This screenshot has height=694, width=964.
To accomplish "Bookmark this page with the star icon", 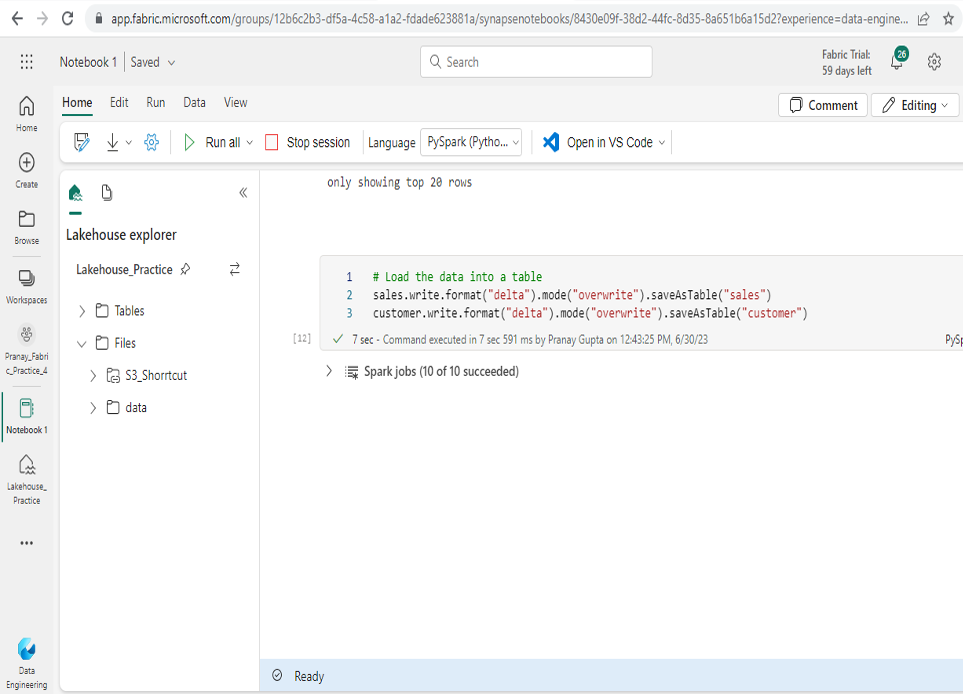I will click(949, 18).
